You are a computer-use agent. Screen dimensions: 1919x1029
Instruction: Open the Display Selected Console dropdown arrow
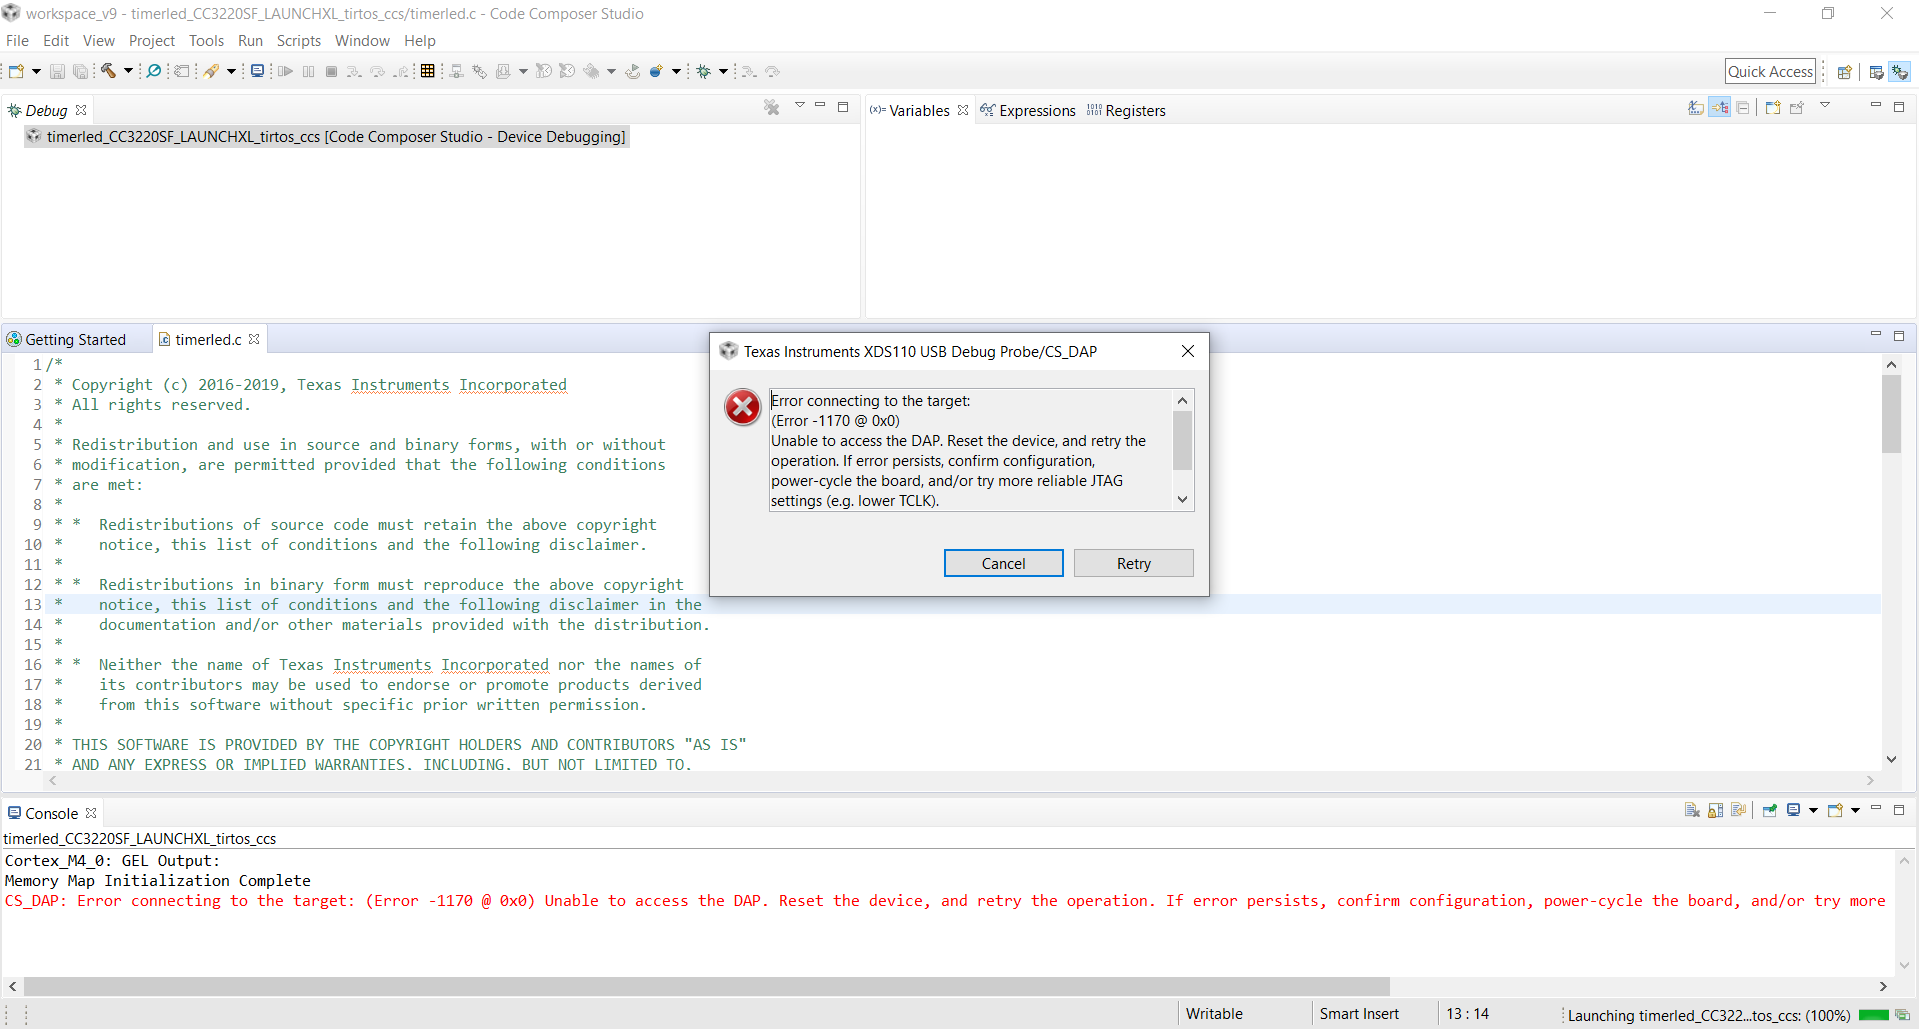1813,811
